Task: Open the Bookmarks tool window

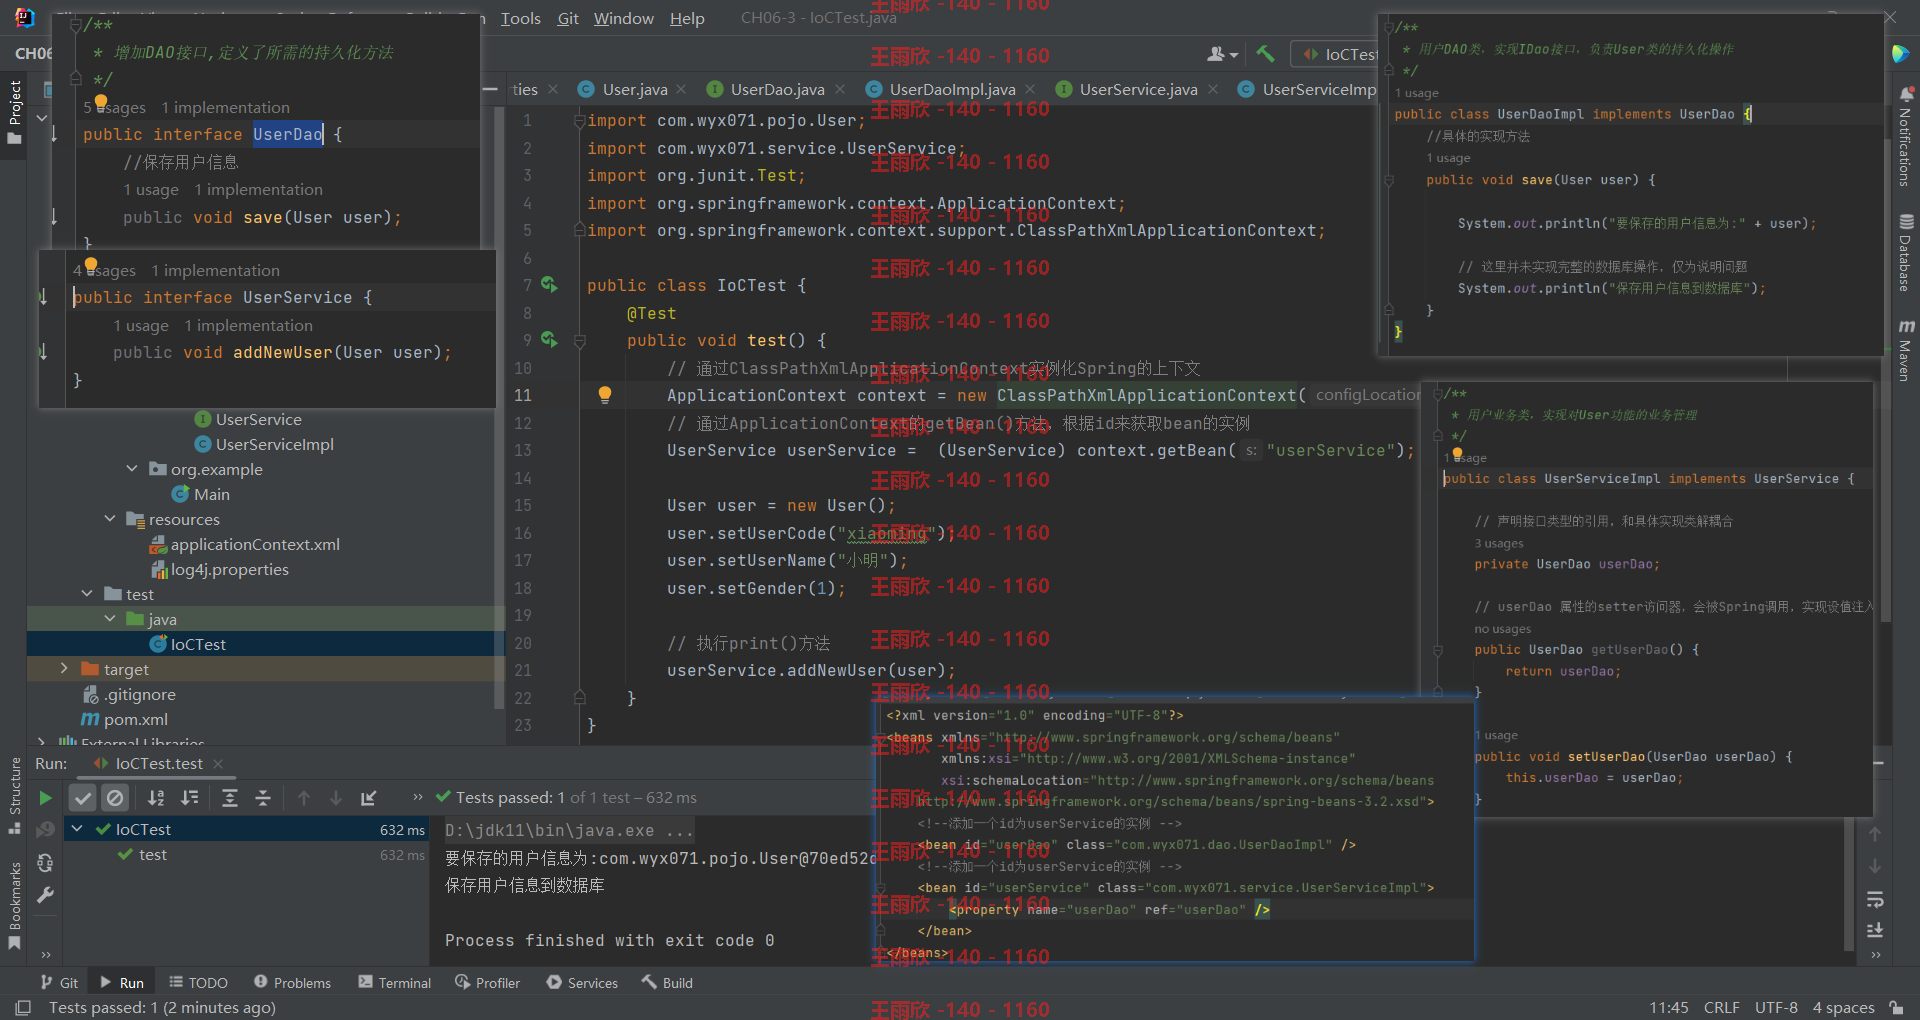Action: click(x=15, y=905)
